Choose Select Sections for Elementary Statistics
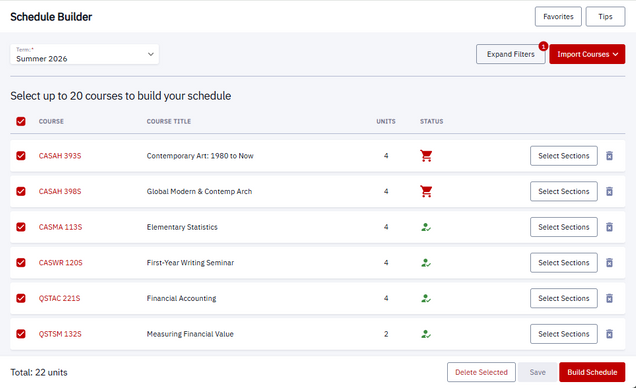Image resolution: width=636 pixels, height=388 pixels. pos(563,227)
